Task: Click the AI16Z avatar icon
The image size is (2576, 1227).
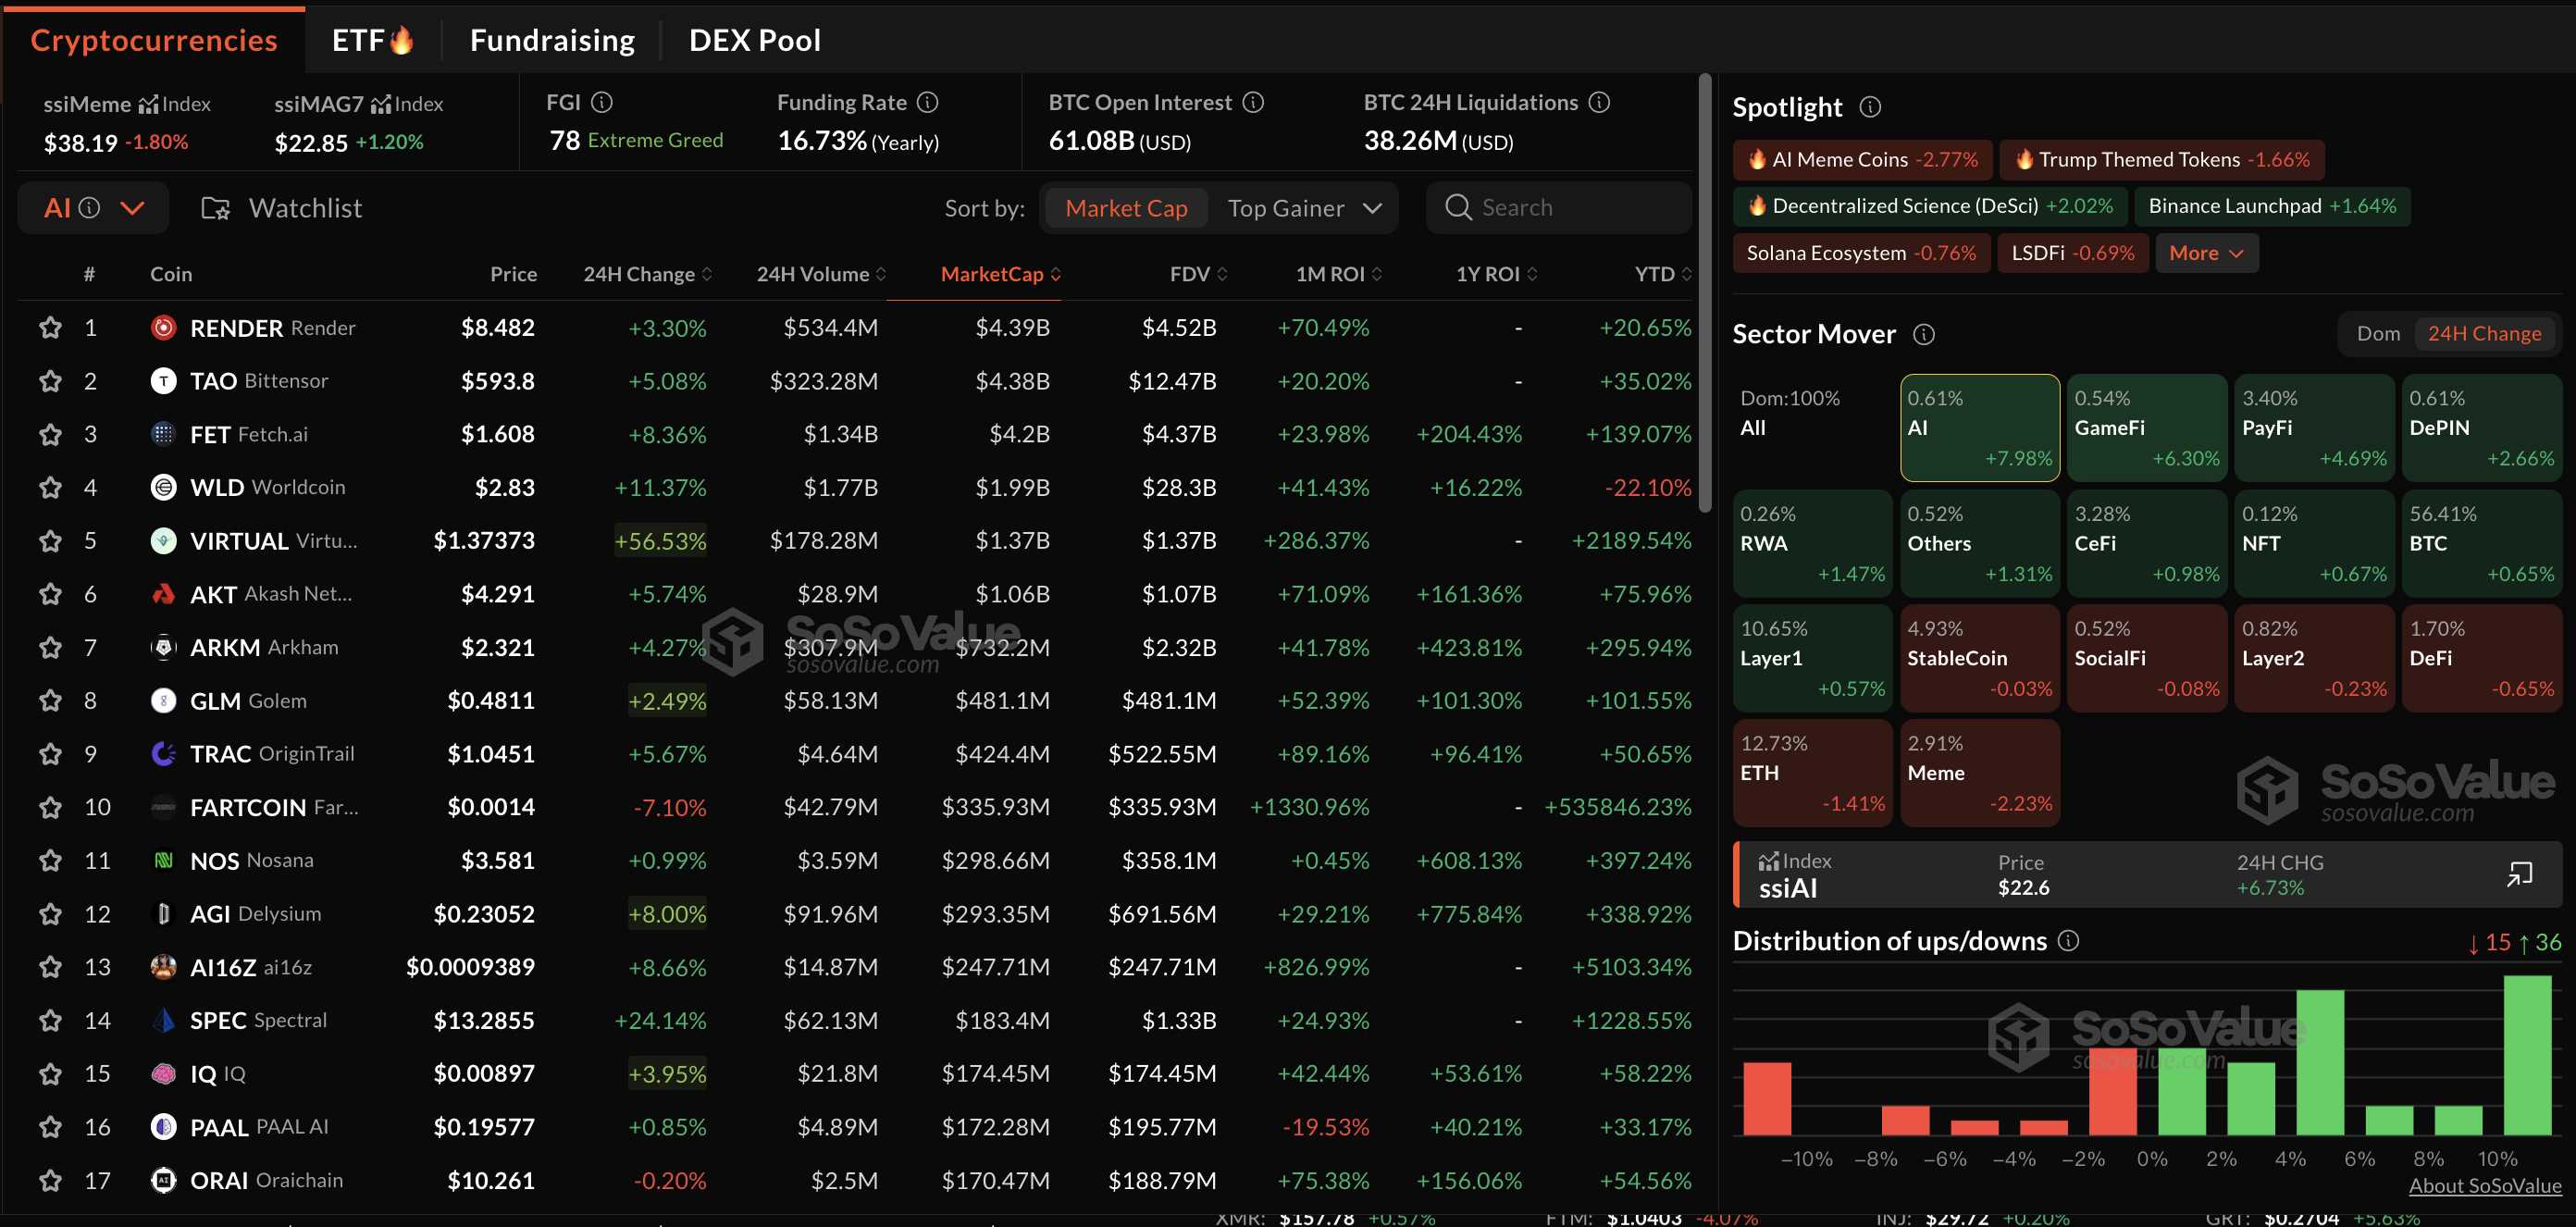Action: 163,967
